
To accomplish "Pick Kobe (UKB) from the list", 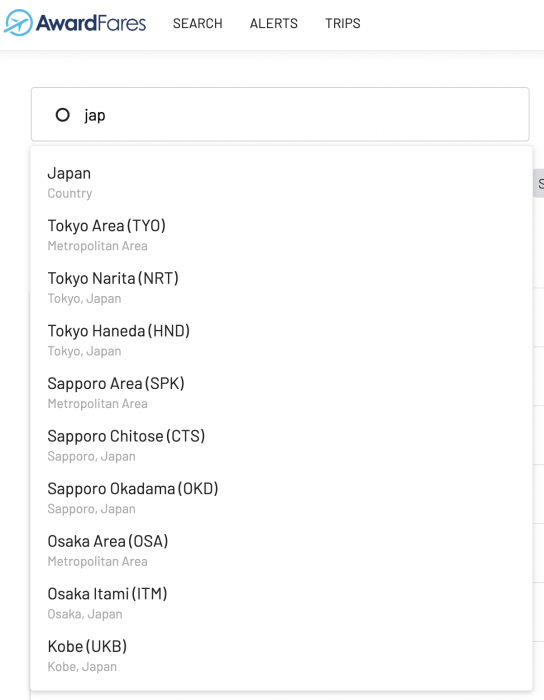I will pos(281,656).
